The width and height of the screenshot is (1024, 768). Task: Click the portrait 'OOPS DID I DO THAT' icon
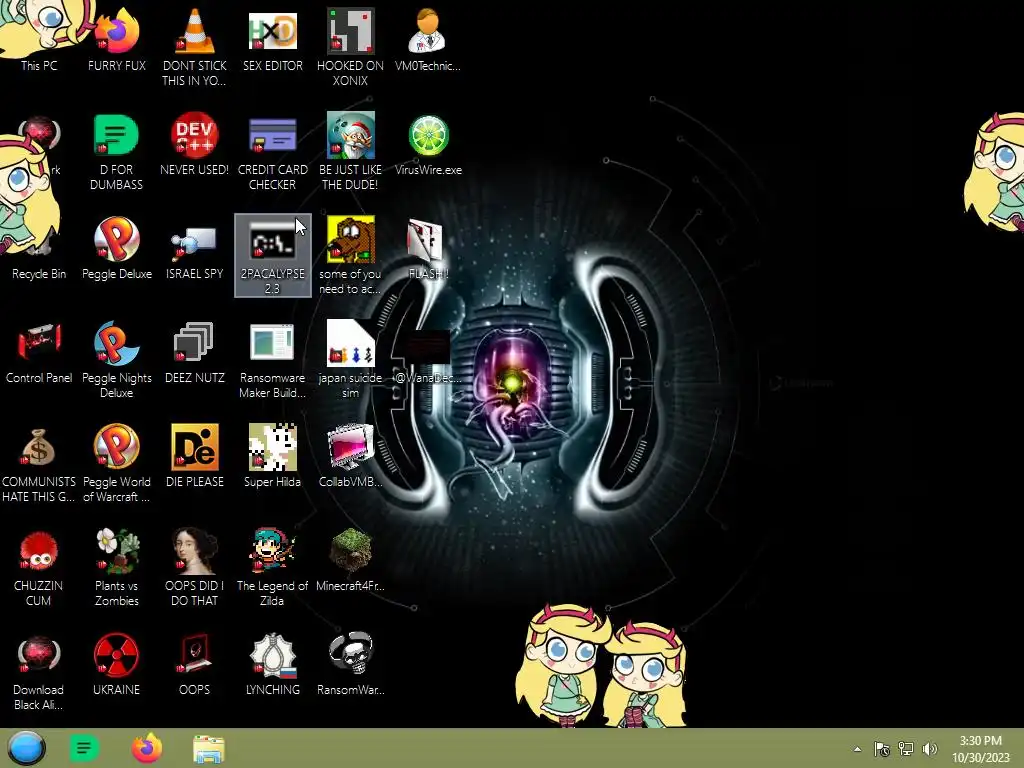(x=195, y=568)
